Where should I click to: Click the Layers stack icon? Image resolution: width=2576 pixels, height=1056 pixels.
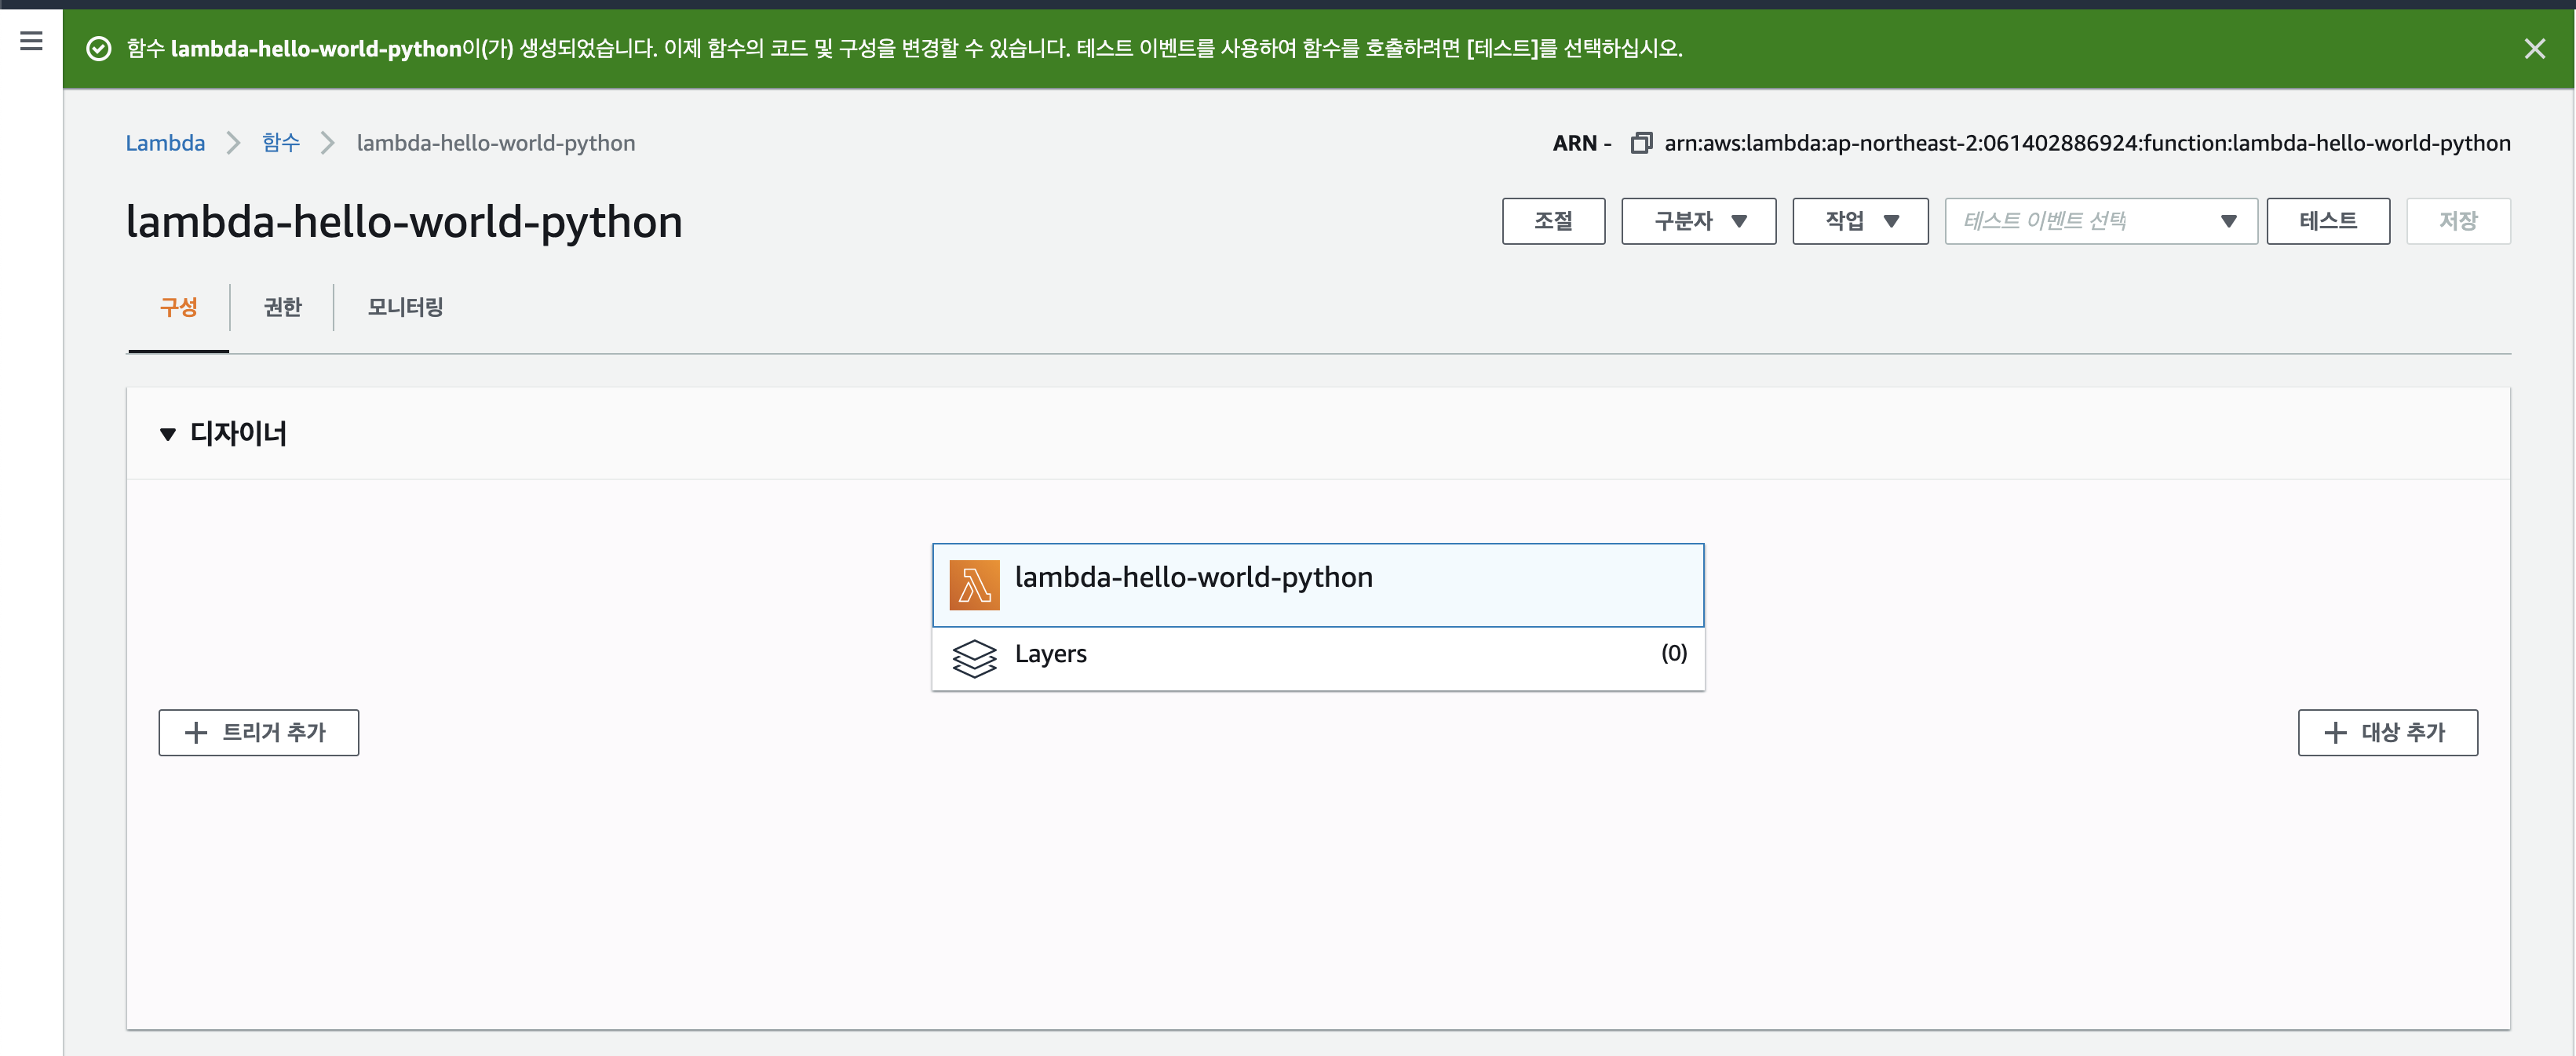coord(973,658)
